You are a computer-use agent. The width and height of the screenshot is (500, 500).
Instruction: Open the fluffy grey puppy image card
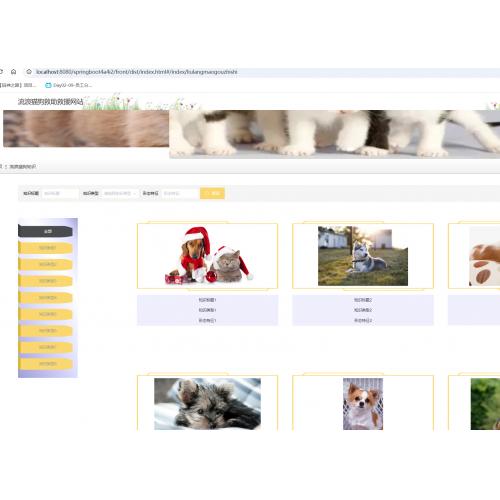point(207,403)
